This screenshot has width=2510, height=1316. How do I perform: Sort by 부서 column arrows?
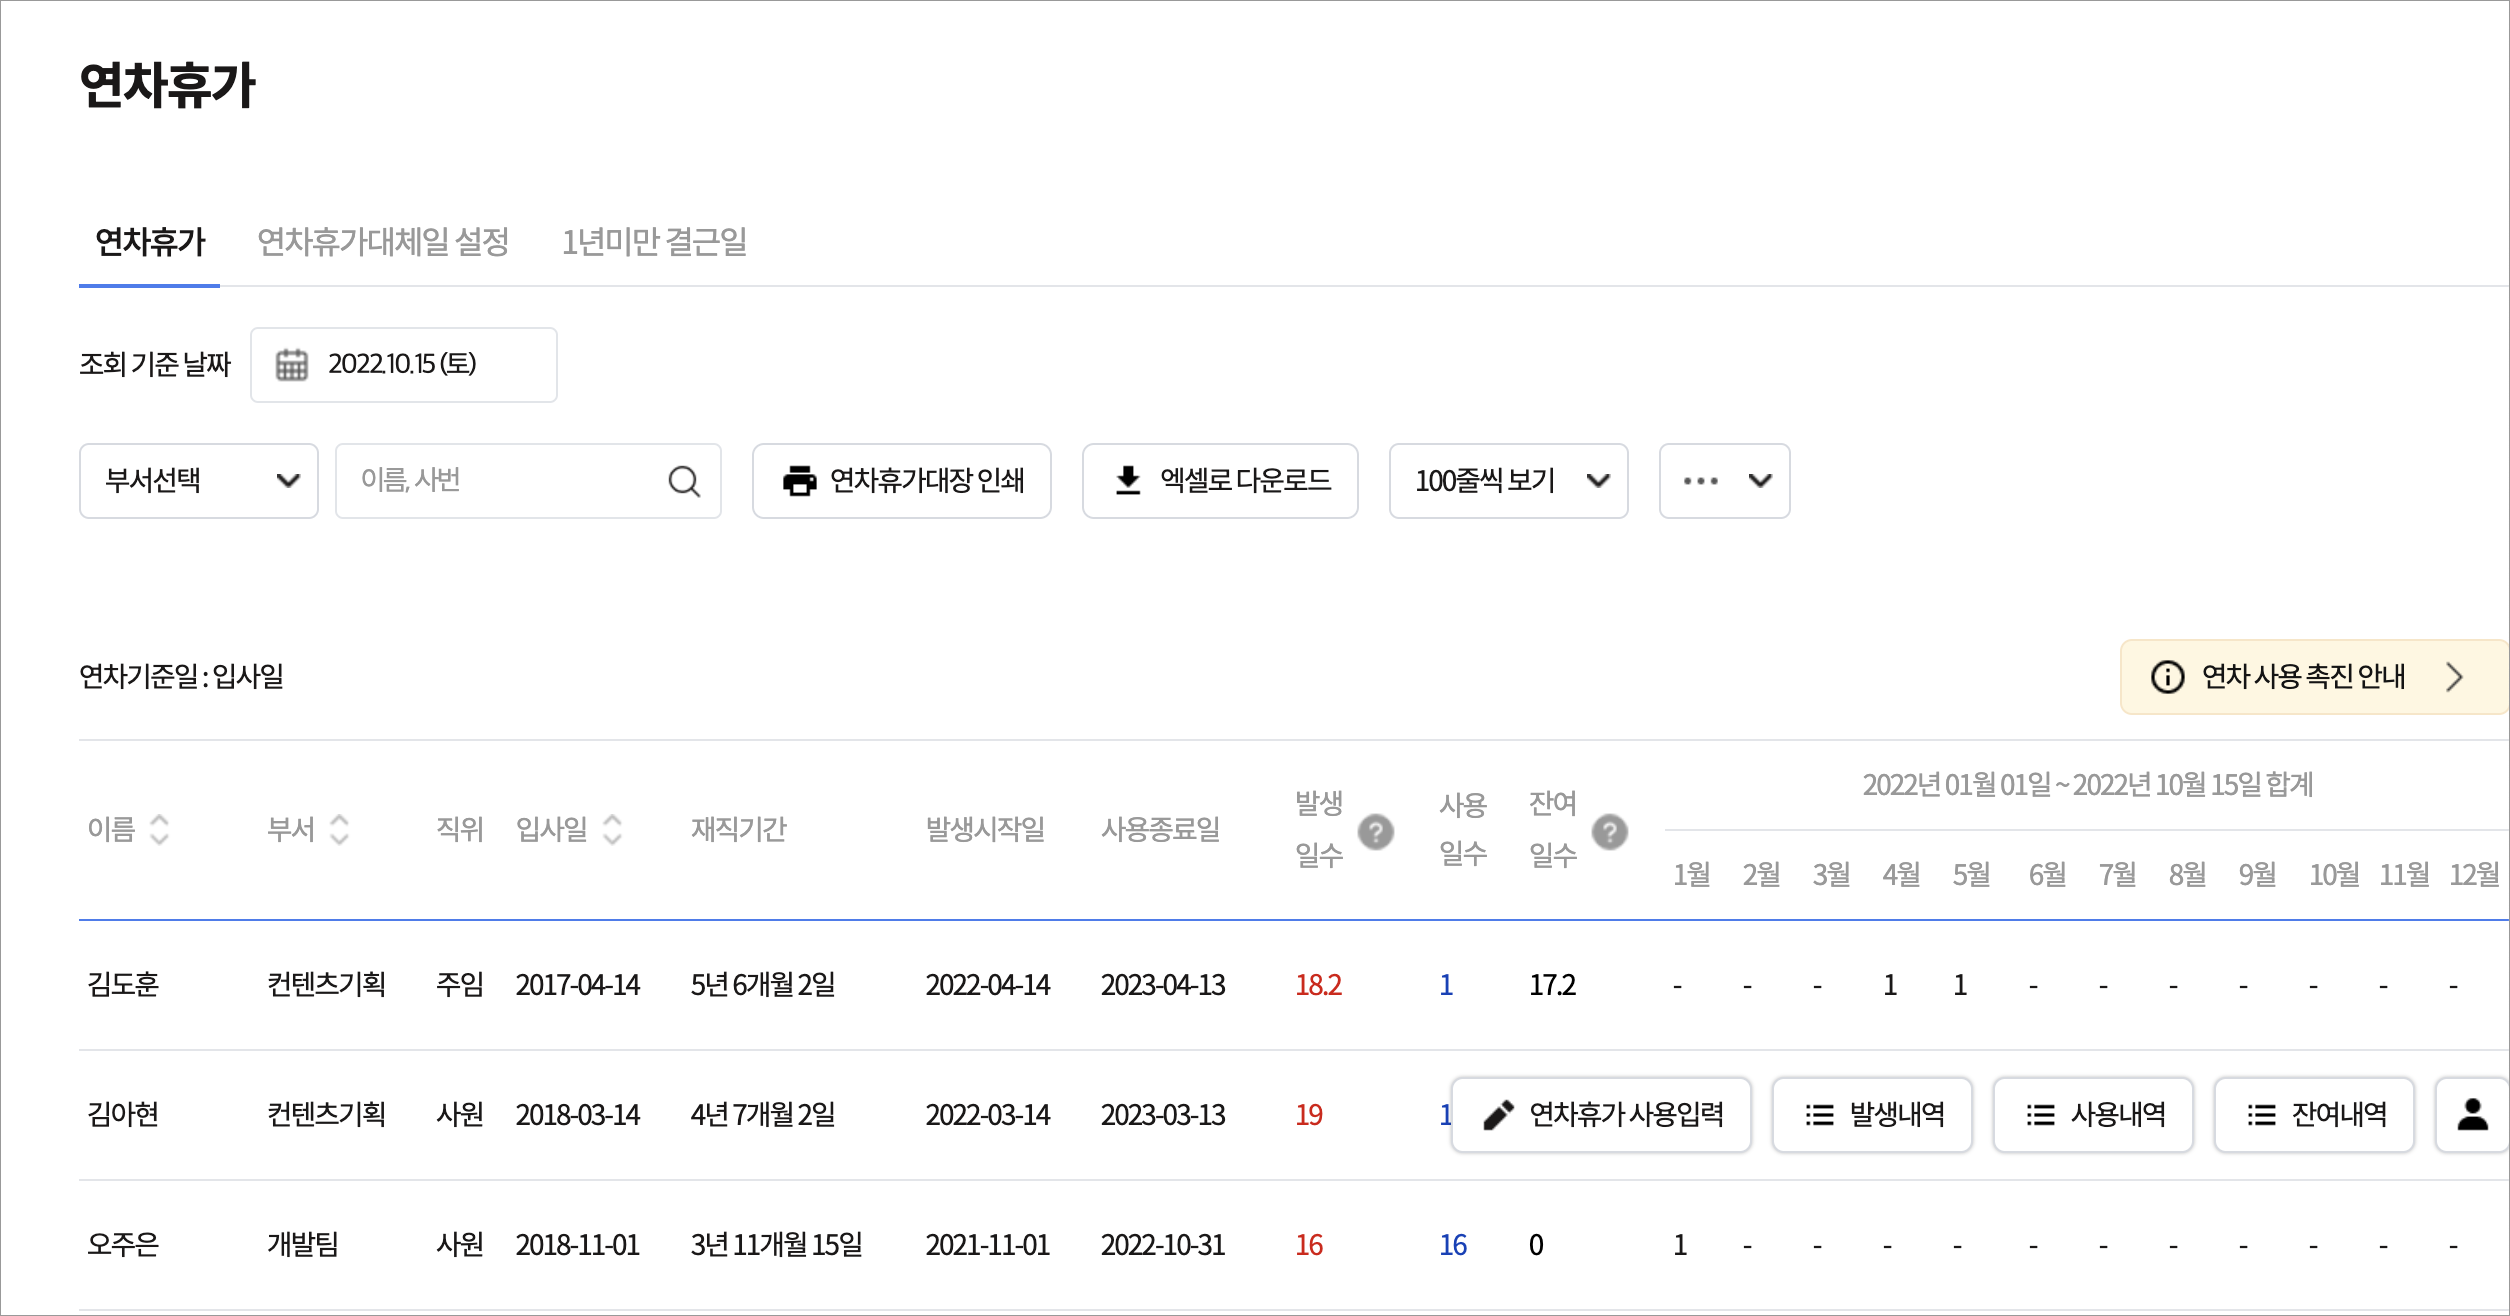coord(339,829)
